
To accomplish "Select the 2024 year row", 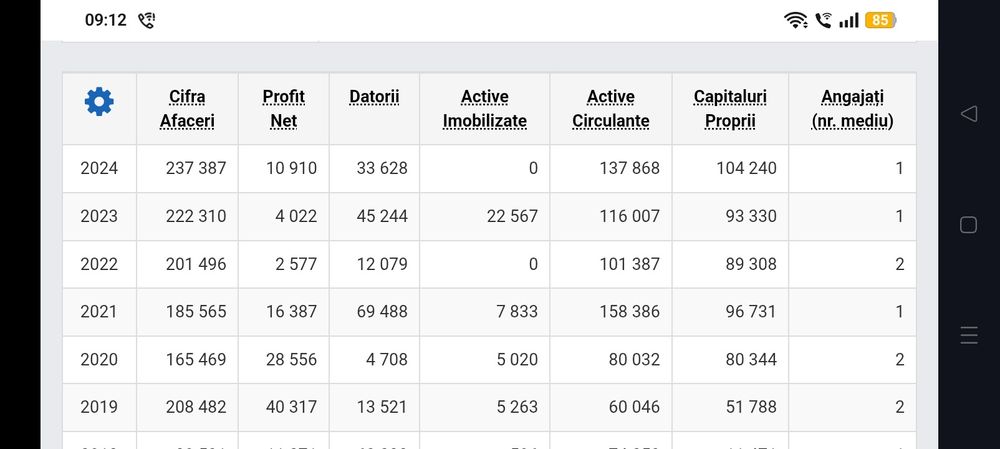I will coord(99,168).
